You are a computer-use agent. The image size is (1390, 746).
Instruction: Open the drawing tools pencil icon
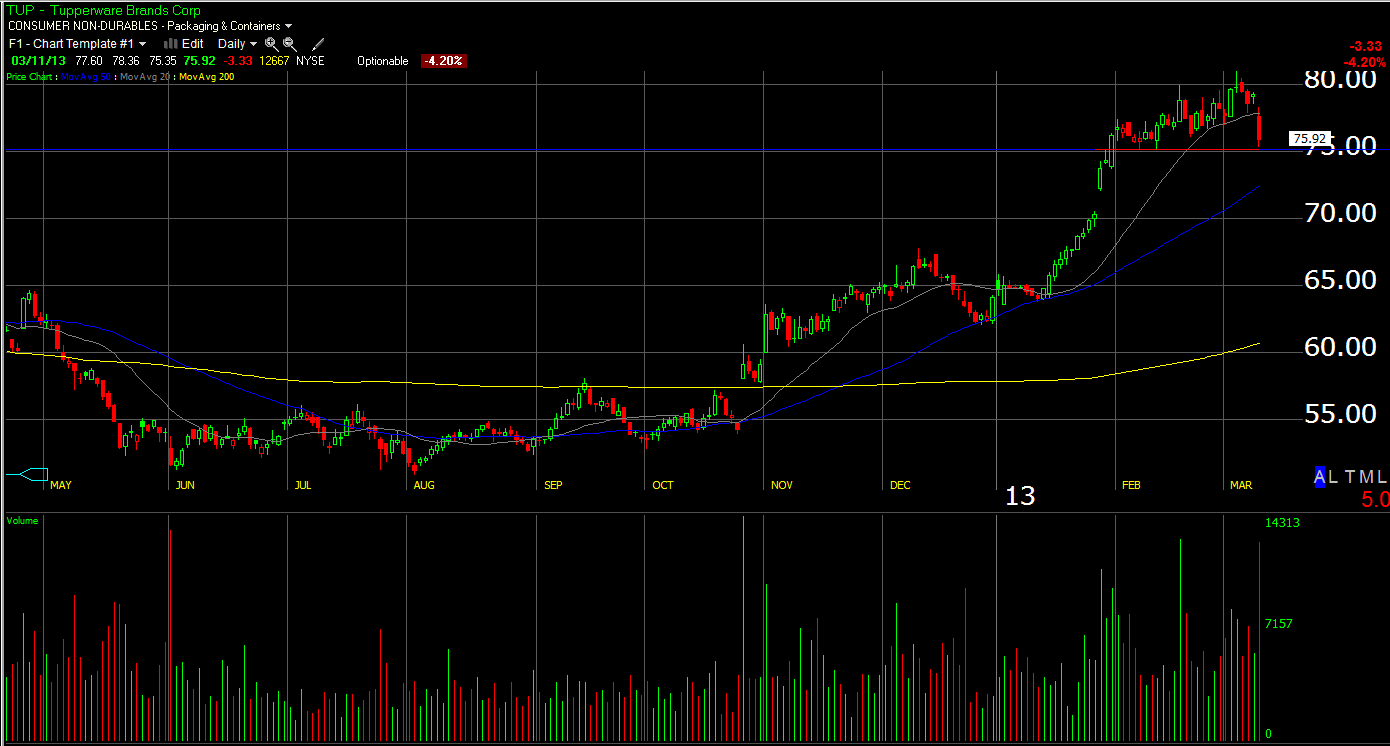pyautogui.click(x=319, y=44)
